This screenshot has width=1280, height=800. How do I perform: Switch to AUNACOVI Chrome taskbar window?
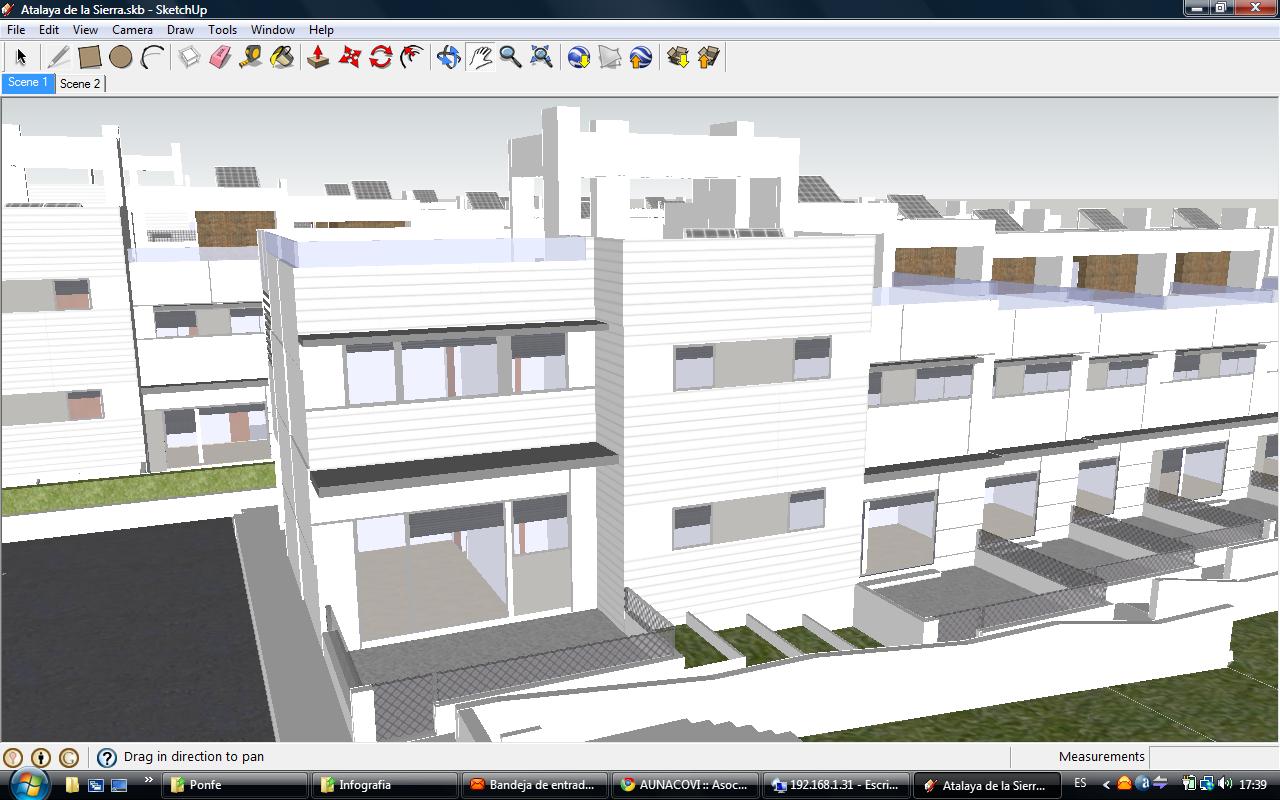tap(686, 785)
